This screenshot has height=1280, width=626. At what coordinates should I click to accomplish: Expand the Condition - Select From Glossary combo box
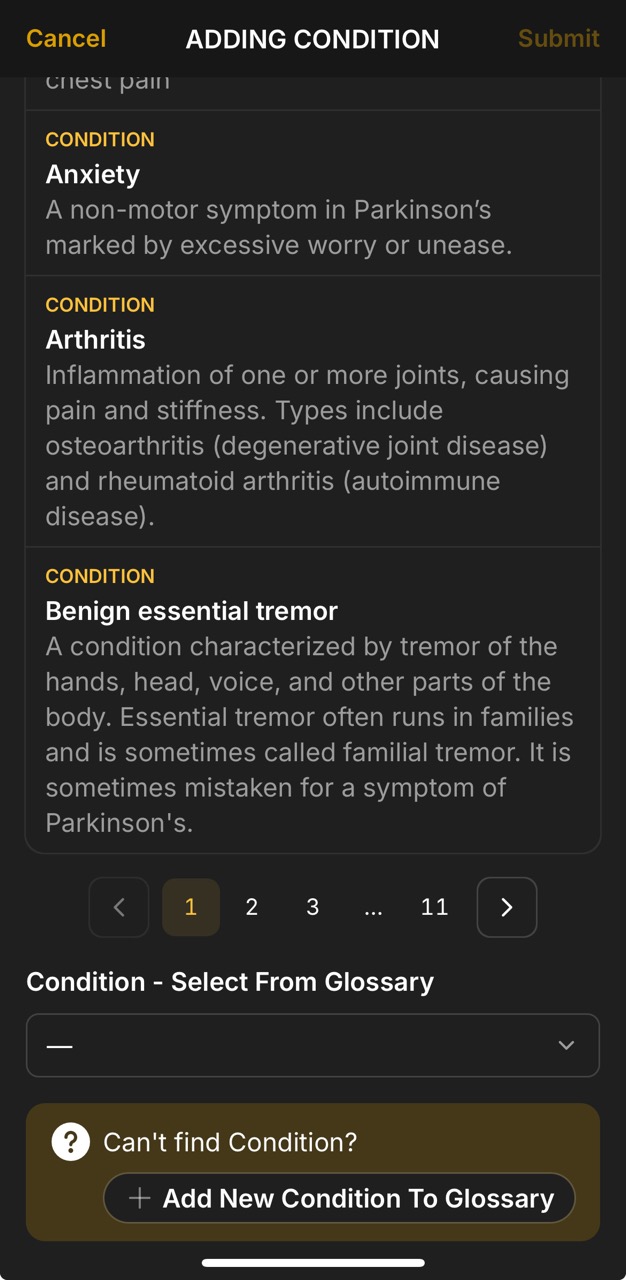313,1045
